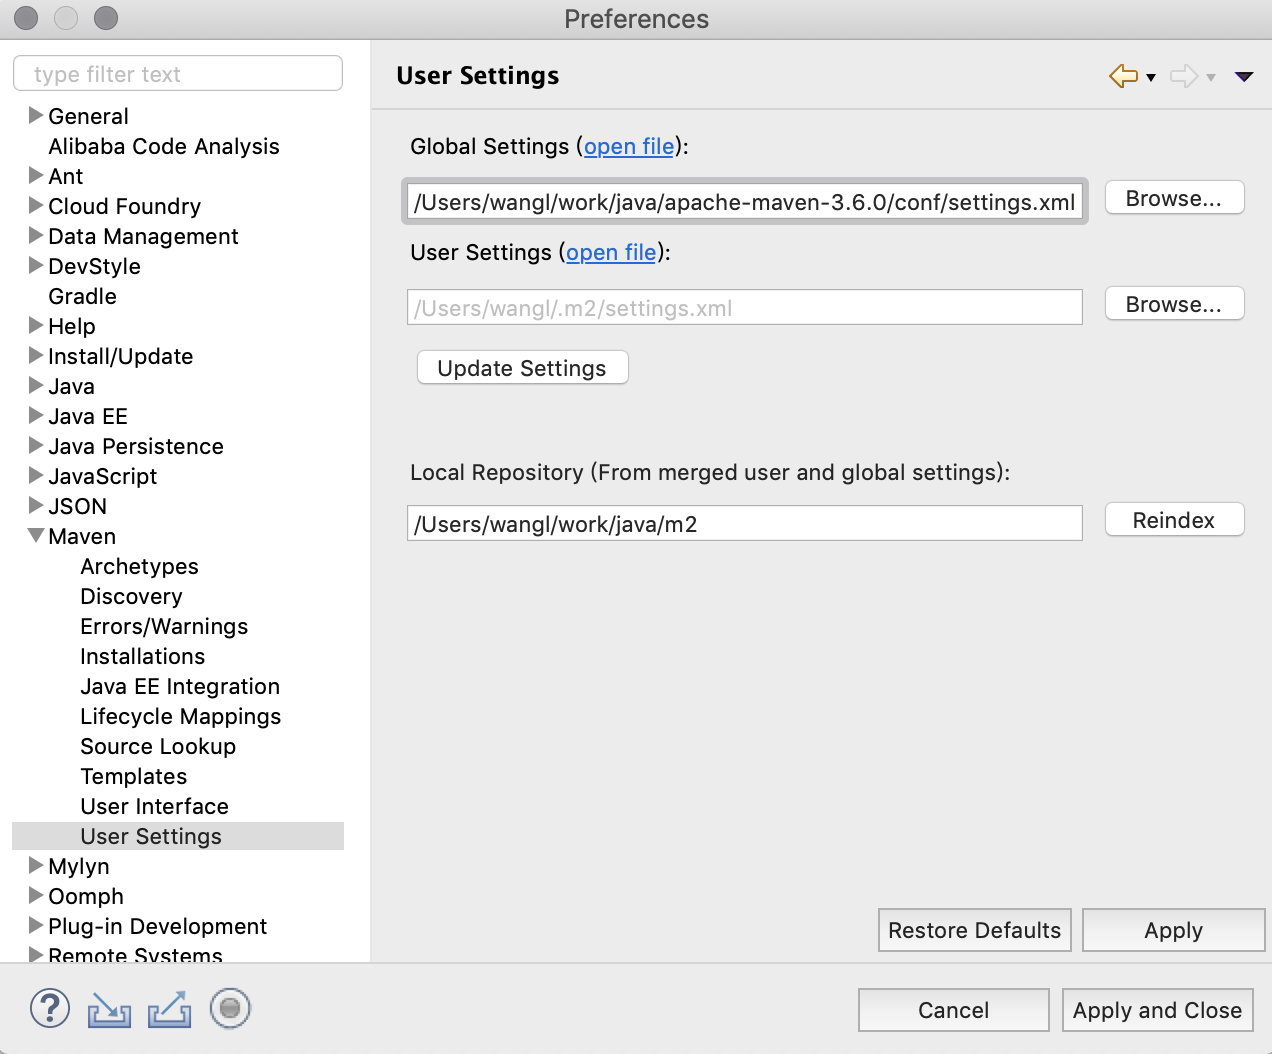Click the import preferences icon

[109, 1009]
